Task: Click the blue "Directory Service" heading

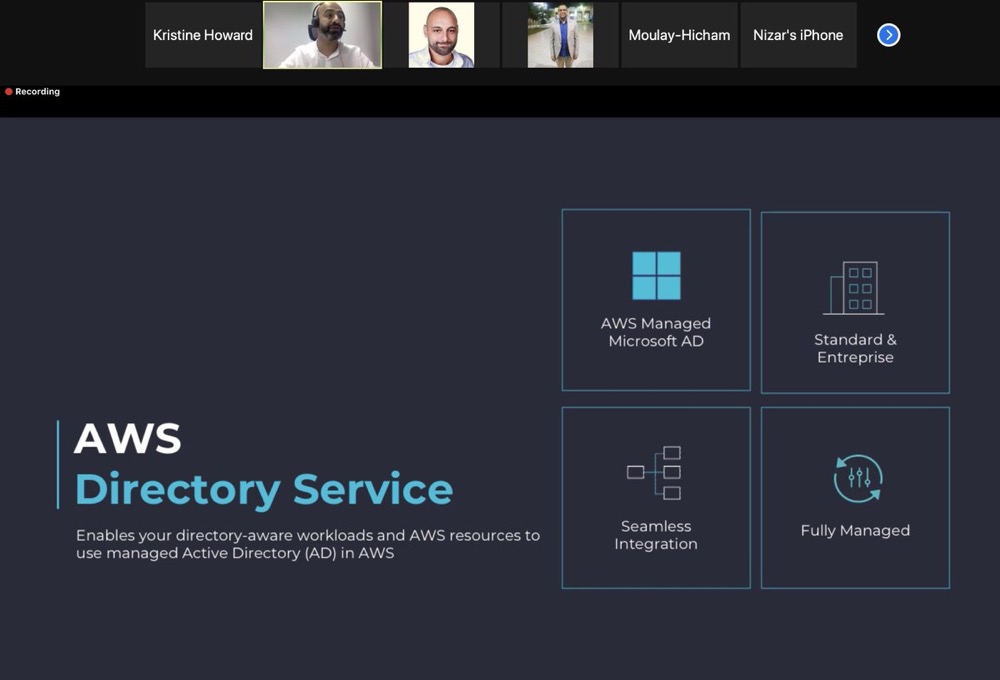Action: (x=264, y=490)
